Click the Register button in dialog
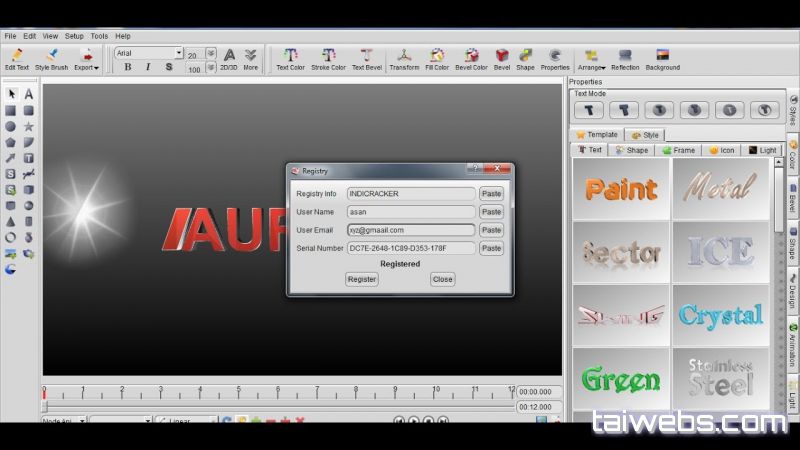Screen dimensions: 800x450 click(361, 280)
